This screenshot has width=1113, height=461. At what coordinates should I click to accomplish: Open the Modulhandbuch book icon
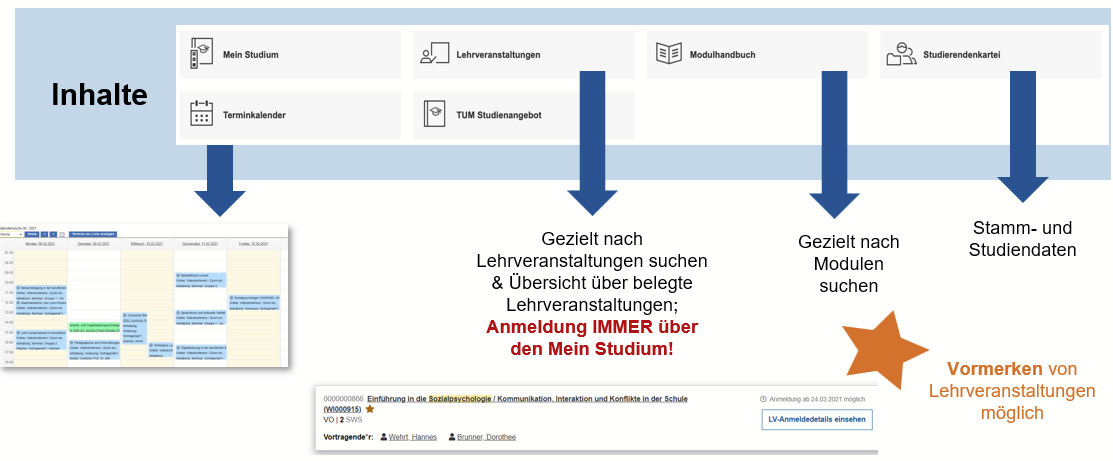[668, 55]
